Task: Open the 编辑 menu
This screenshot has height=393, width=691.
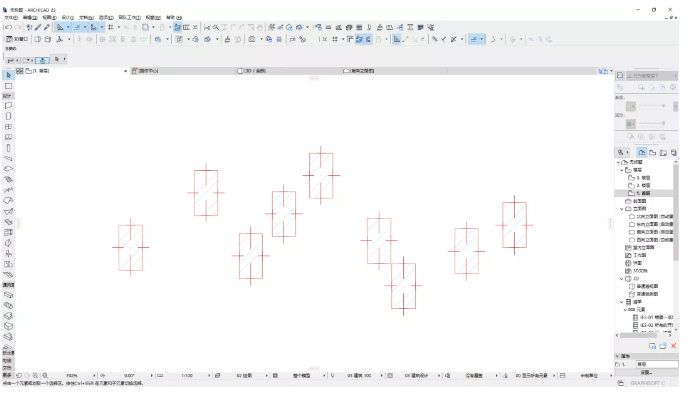Action: pyautogui.click(x=30, y=18)
